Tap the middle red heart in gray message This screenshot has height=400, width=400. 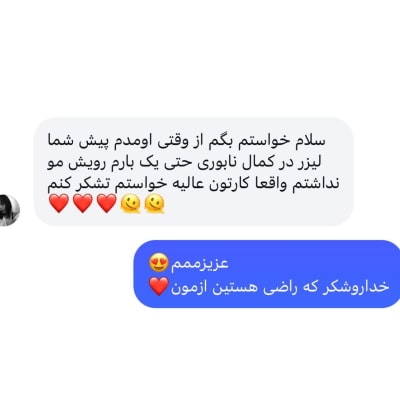click(x=83, y=204)
